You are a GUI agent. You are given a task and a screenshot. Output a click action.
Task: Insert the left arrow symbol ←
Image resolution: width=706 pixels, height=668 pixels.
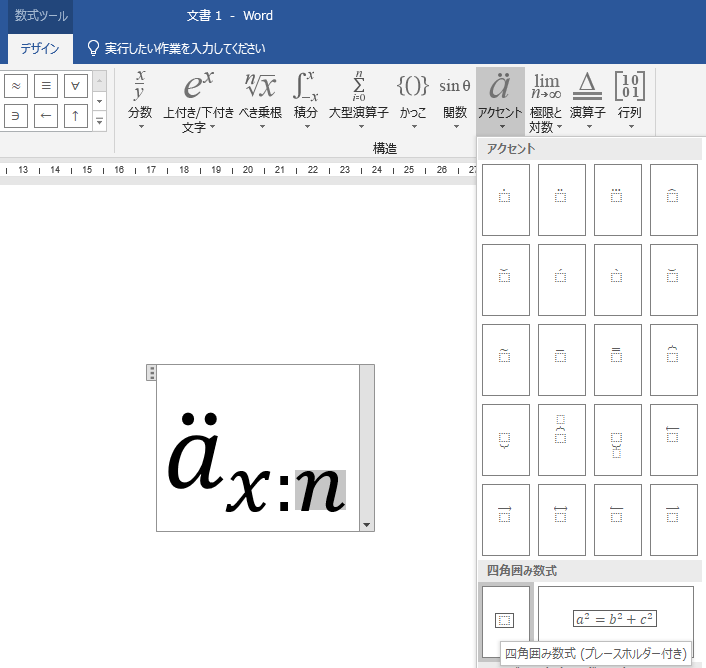(x=45, y=116)
